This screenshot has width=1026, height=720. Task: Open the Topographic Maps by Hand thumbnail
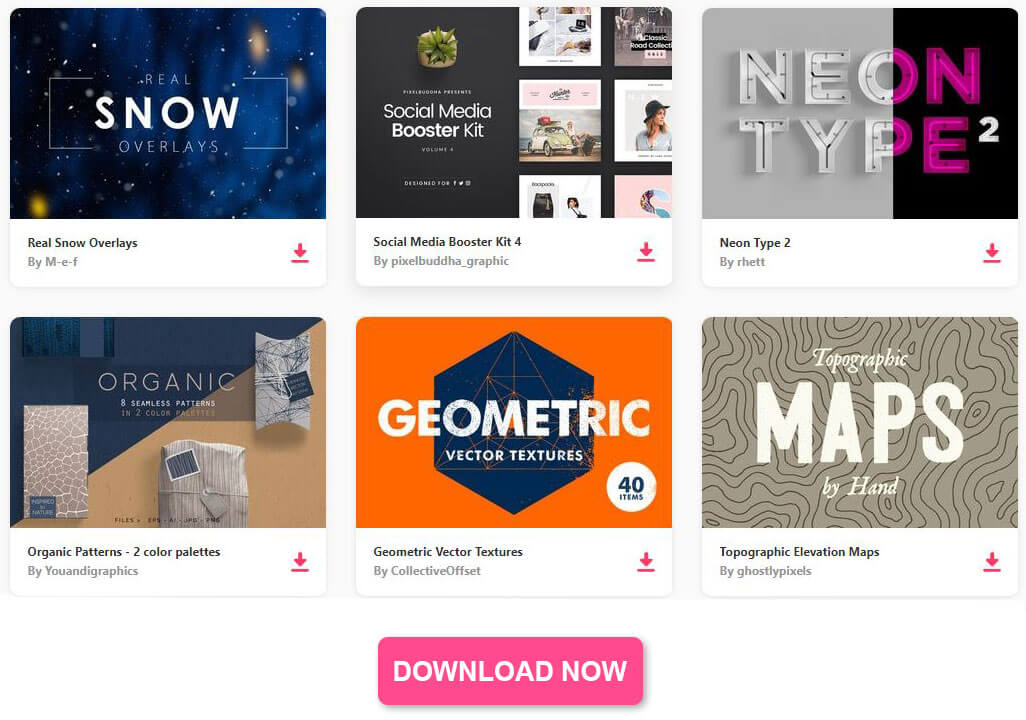pyautogui.click(x=860, y=422)
